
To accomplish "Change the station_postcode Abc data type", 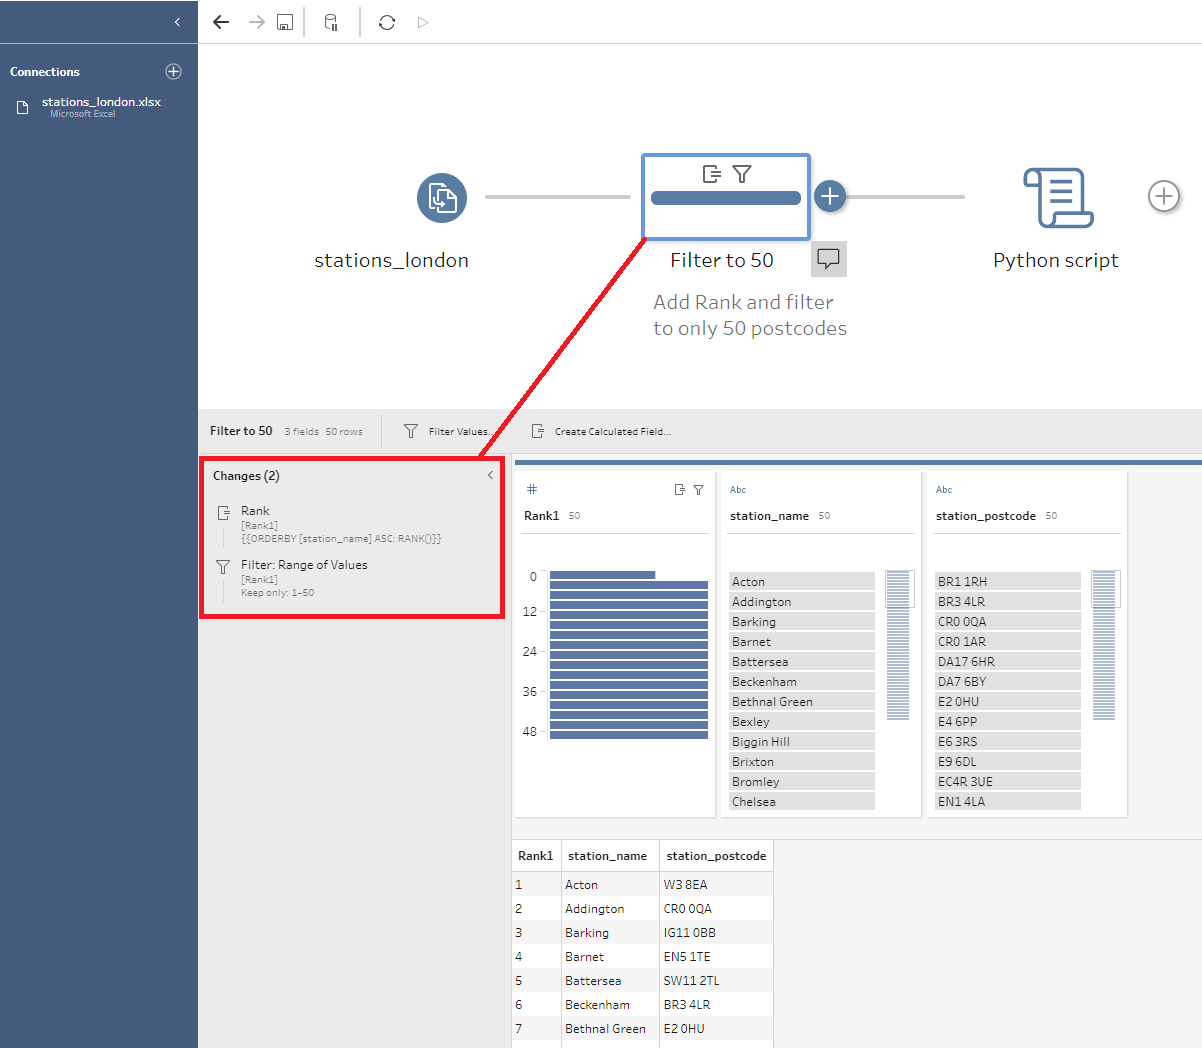I will tap(944, 489).
